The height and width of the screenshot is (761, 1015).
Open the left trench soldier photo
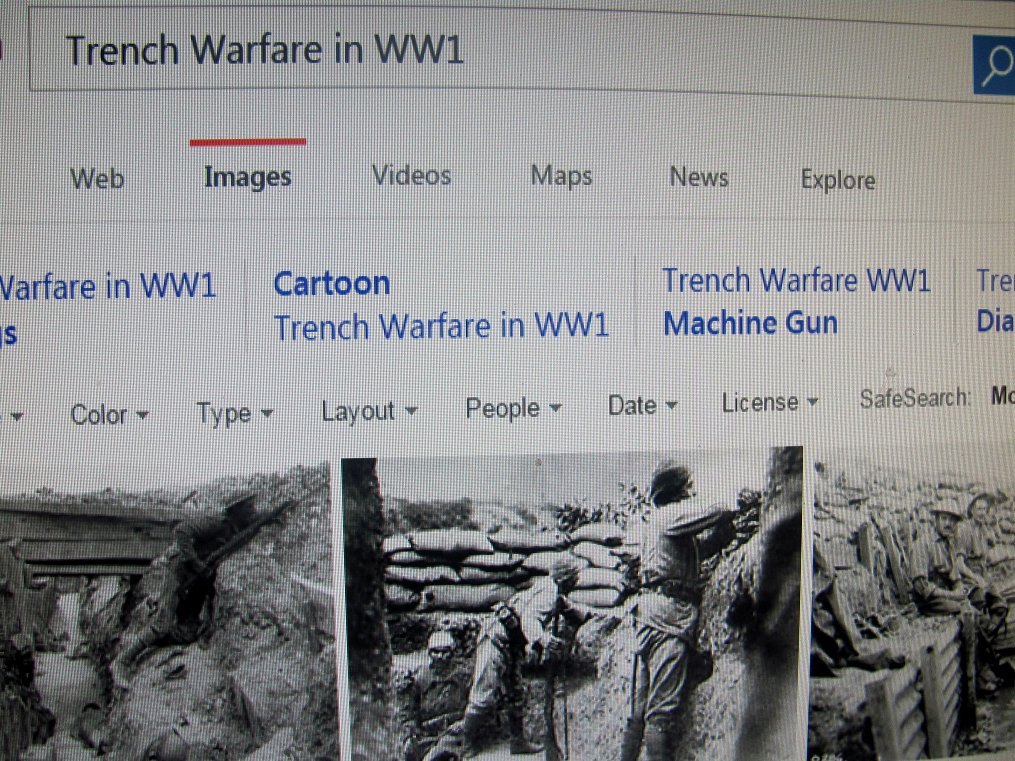point(167,615)
